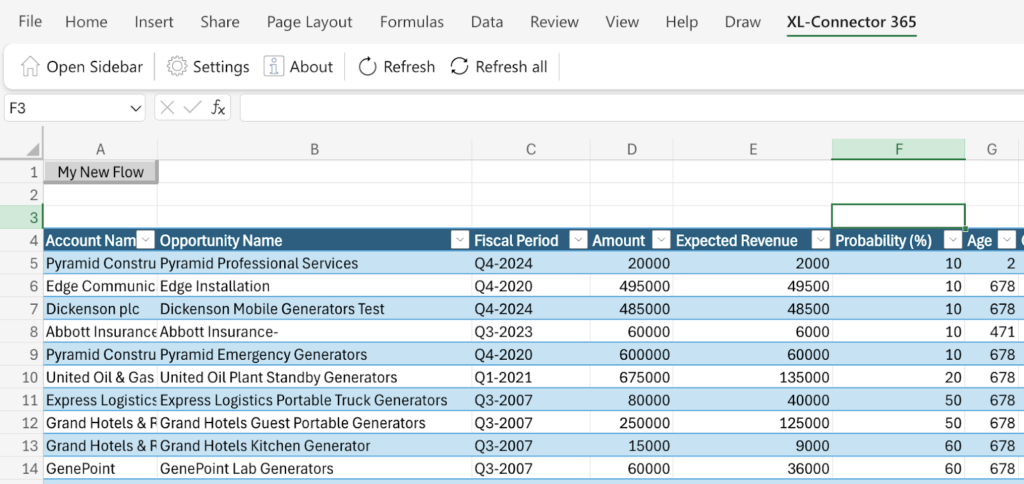The image size is (1024, 484).
Task: Open Settings gear in ribbon
Action: [x=176, y=67]
